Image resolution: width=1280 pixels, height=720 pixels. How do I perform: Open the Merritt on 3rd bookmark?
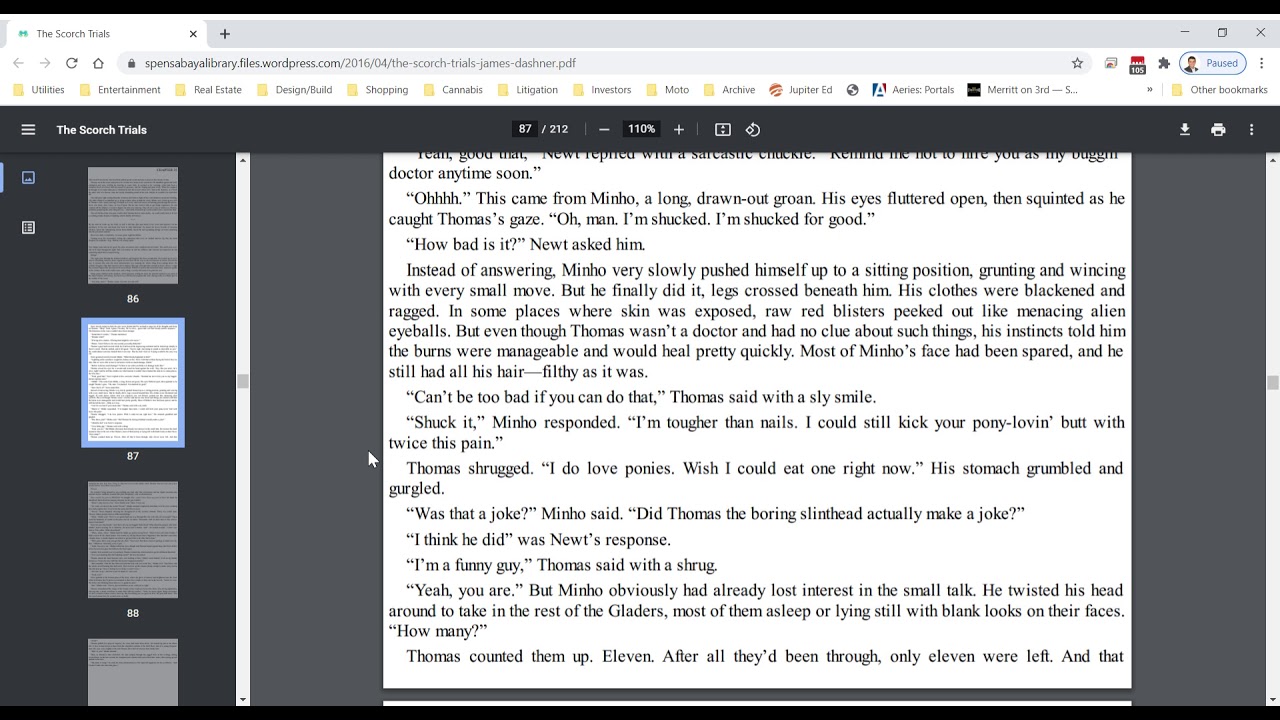(x=1023, y=90)
